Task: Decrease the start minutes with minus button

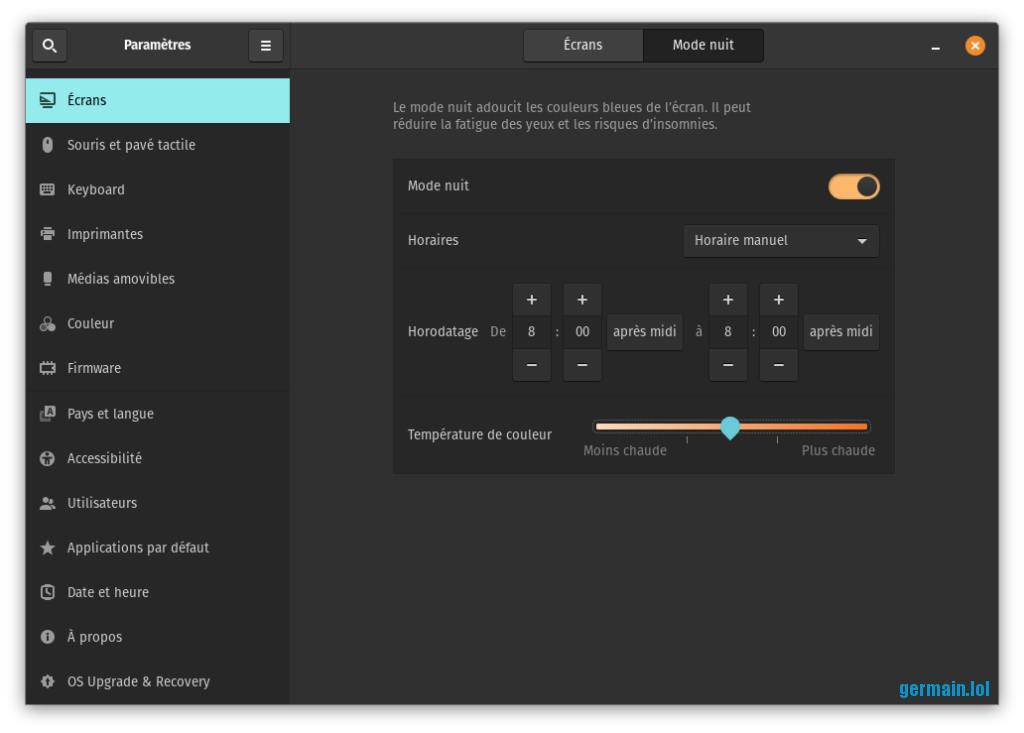Action: pos(583,365)
